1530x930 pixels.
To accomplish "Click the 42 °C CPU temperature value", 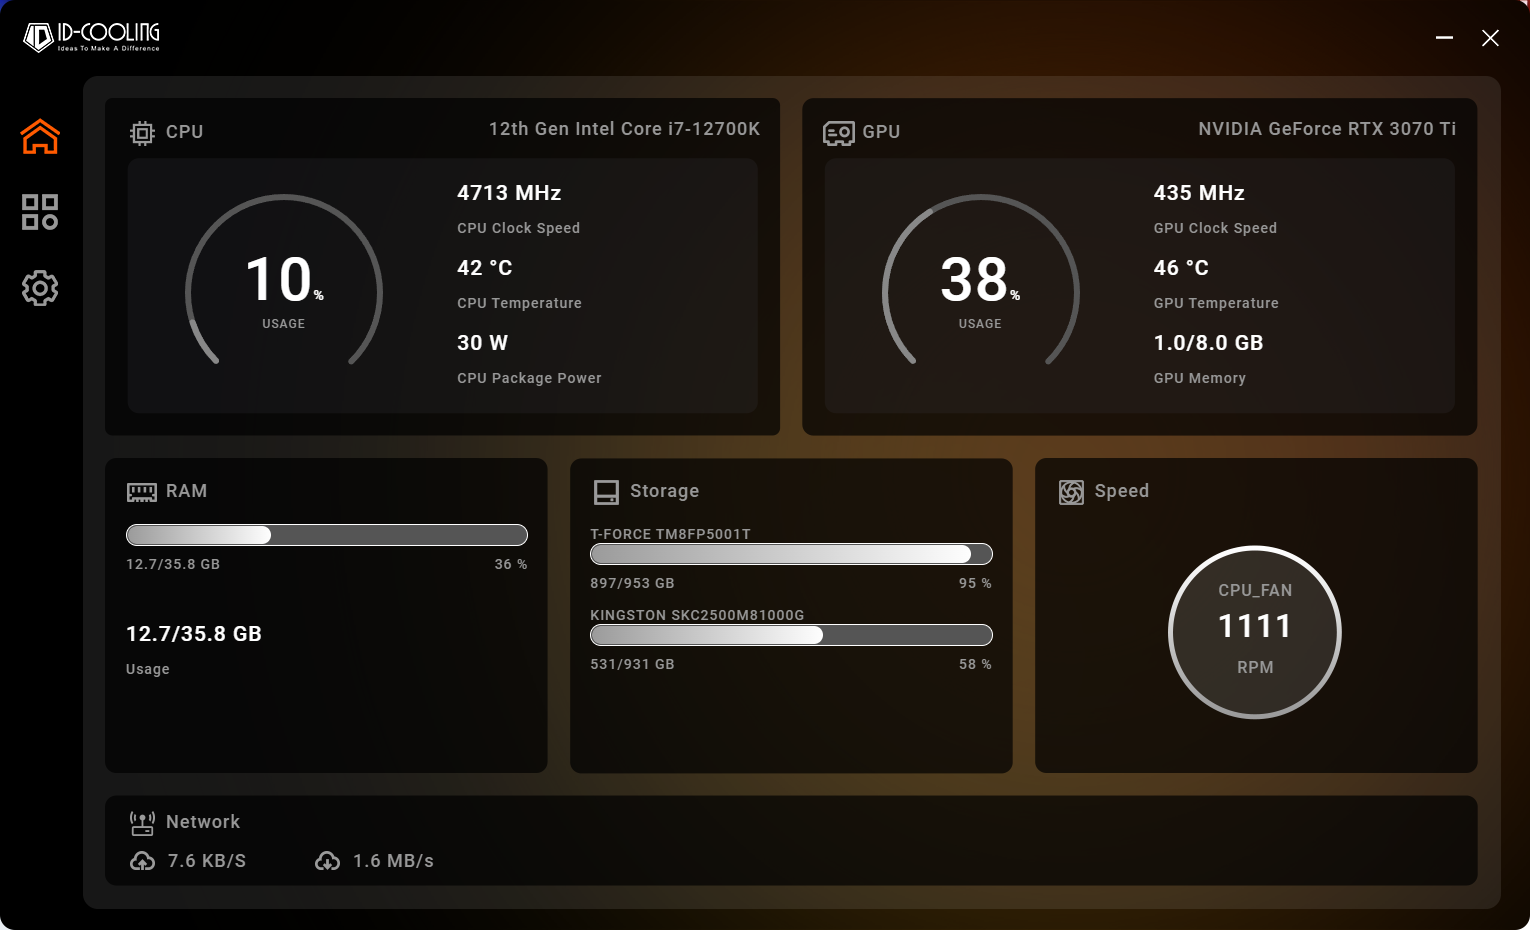I will (x=485, y=268).
